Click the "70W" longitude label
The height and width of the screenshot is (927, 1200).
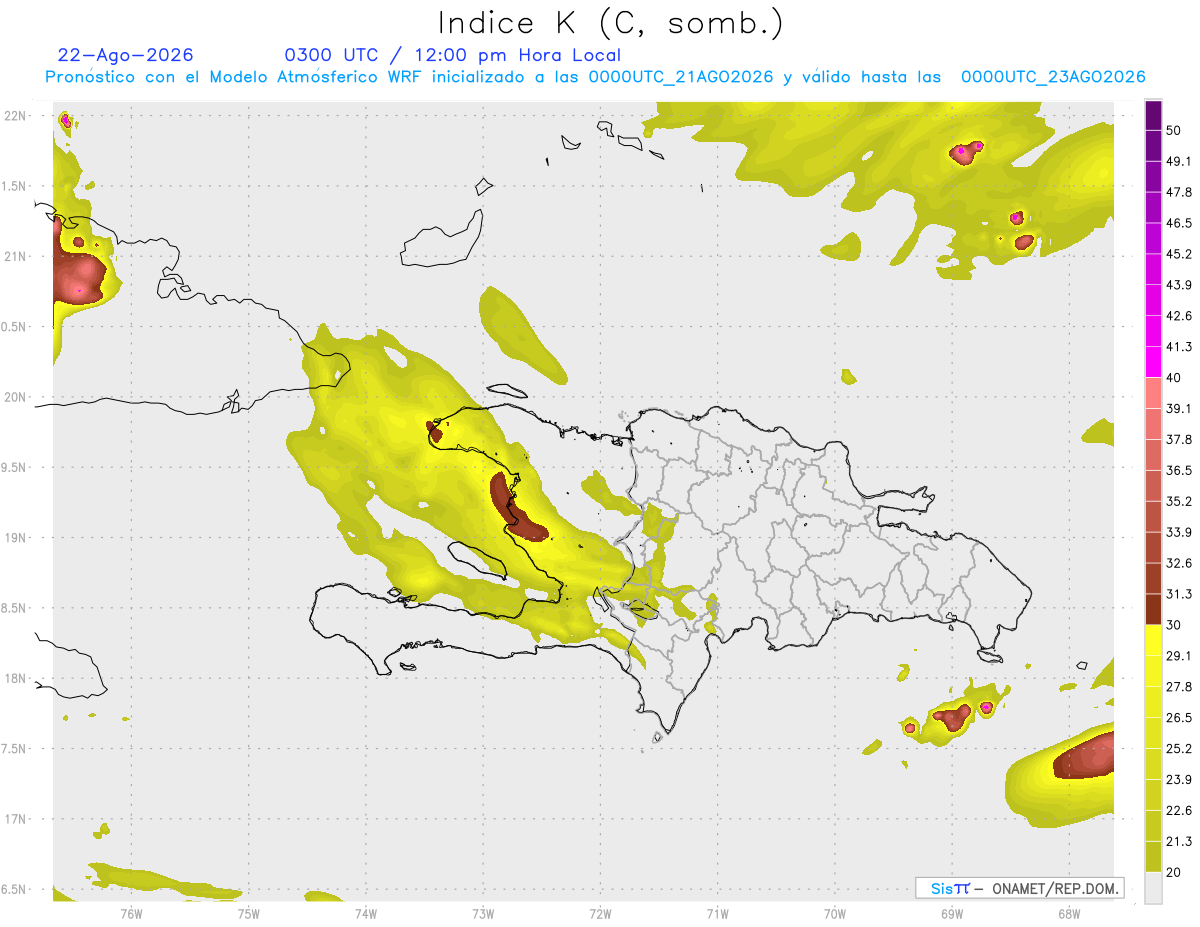(835, 913)
